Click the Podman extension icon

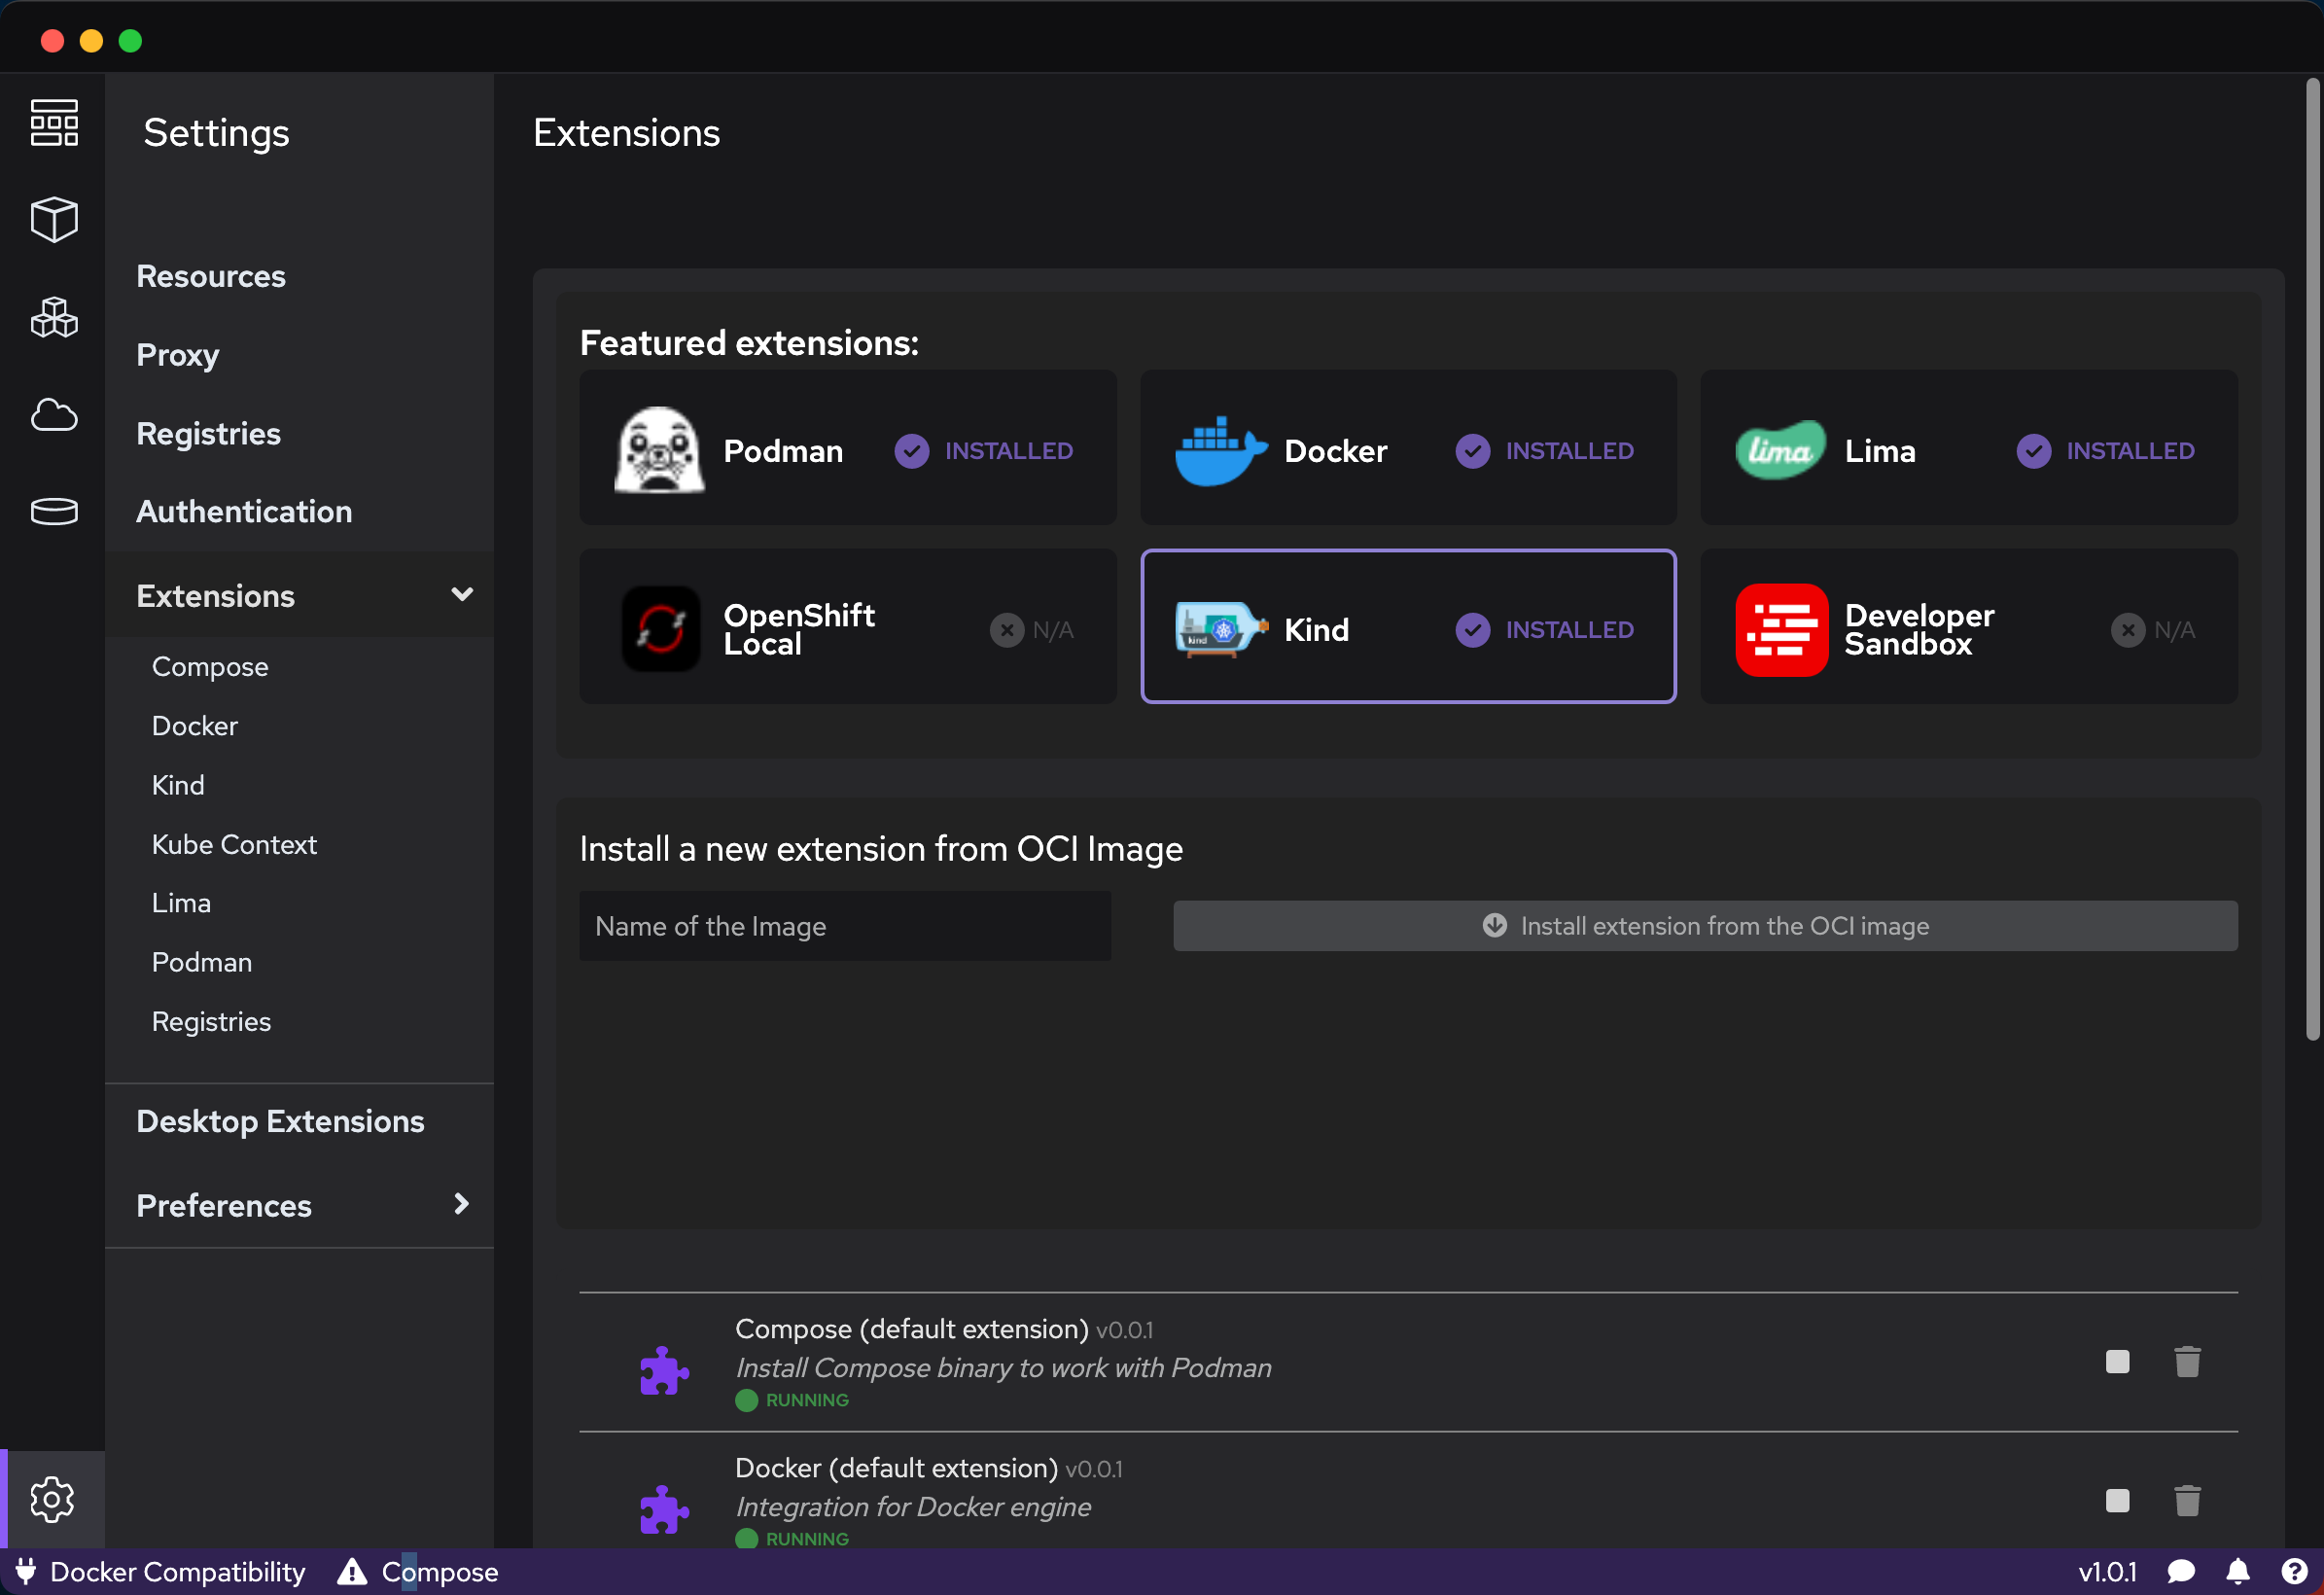662,448
